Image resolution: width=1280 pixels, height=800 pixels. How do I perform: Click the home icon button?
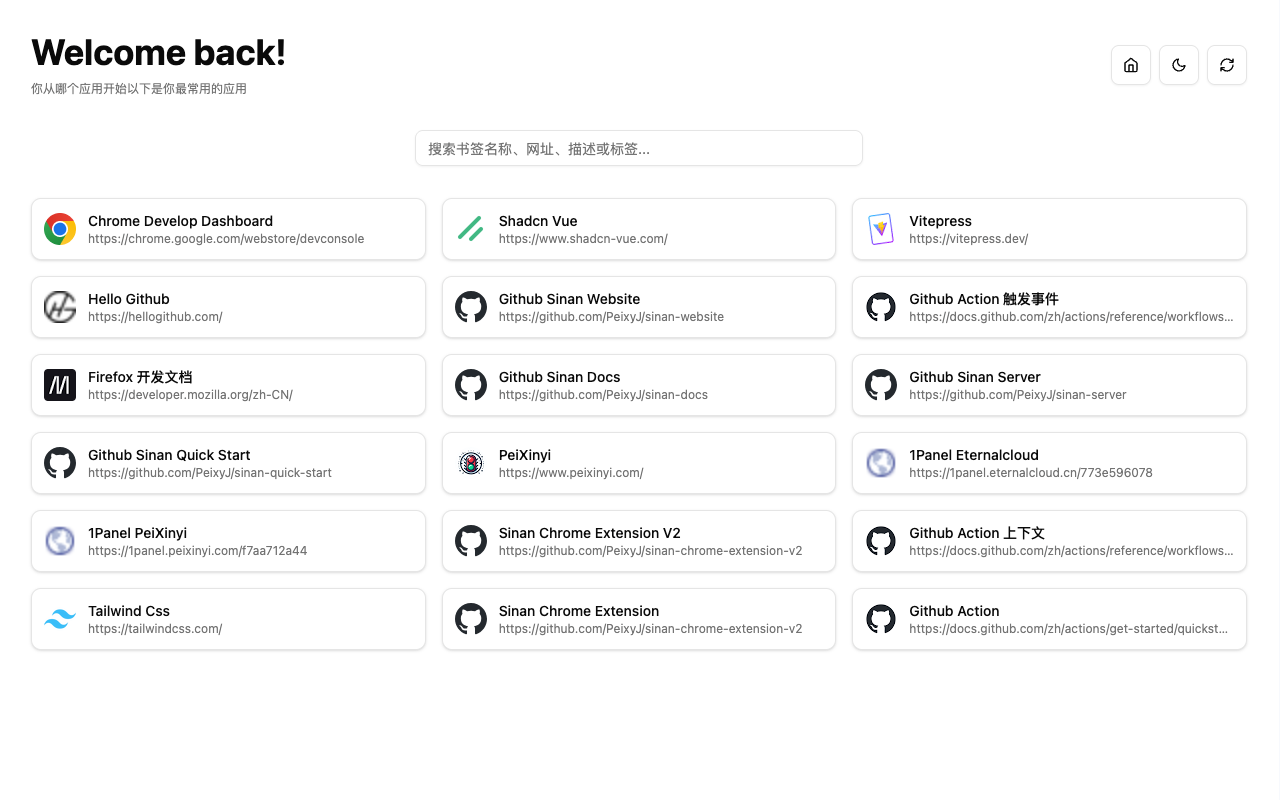coord(1131,65)
